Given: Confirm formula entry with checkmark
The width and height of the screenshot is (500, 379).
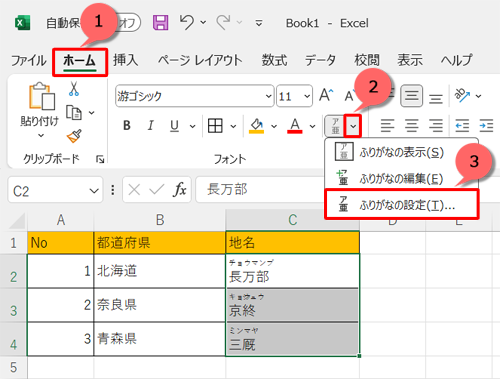Looking at the screenshot, I should [x=156, y=190].
